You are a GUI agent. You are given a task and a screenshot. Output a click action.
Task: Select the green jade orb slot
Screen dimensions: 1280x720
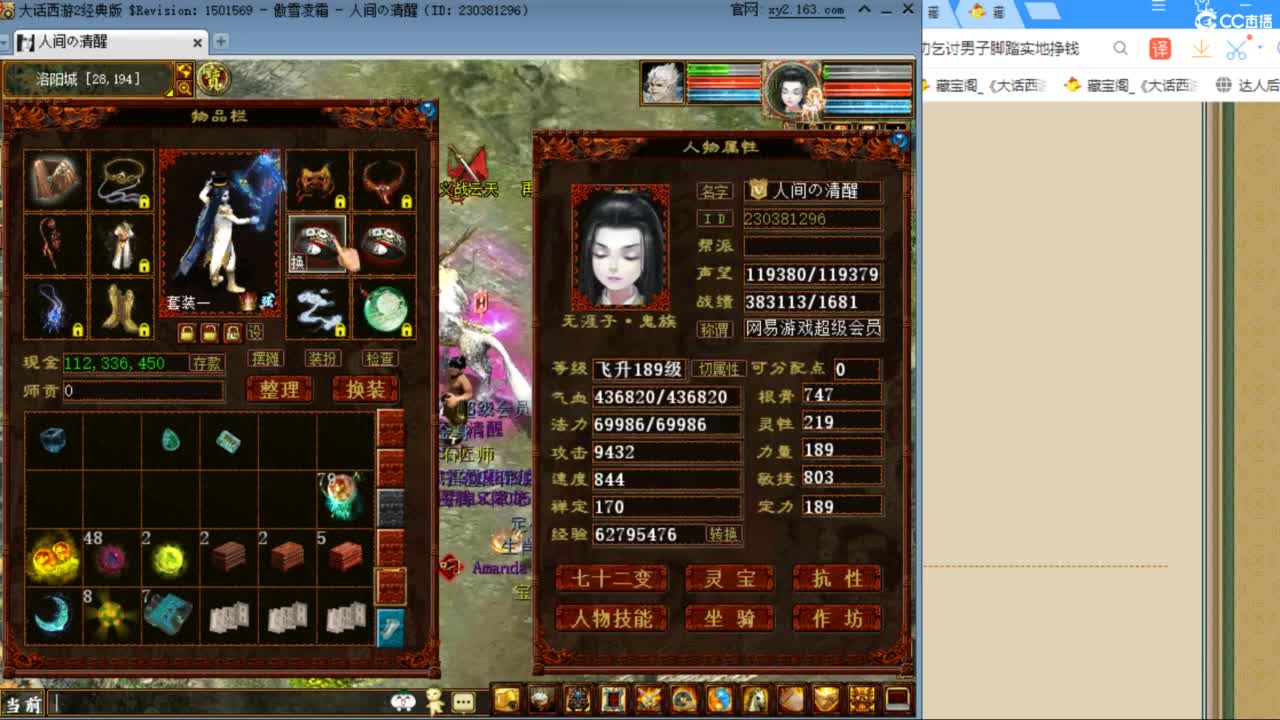tap(385, 308)
